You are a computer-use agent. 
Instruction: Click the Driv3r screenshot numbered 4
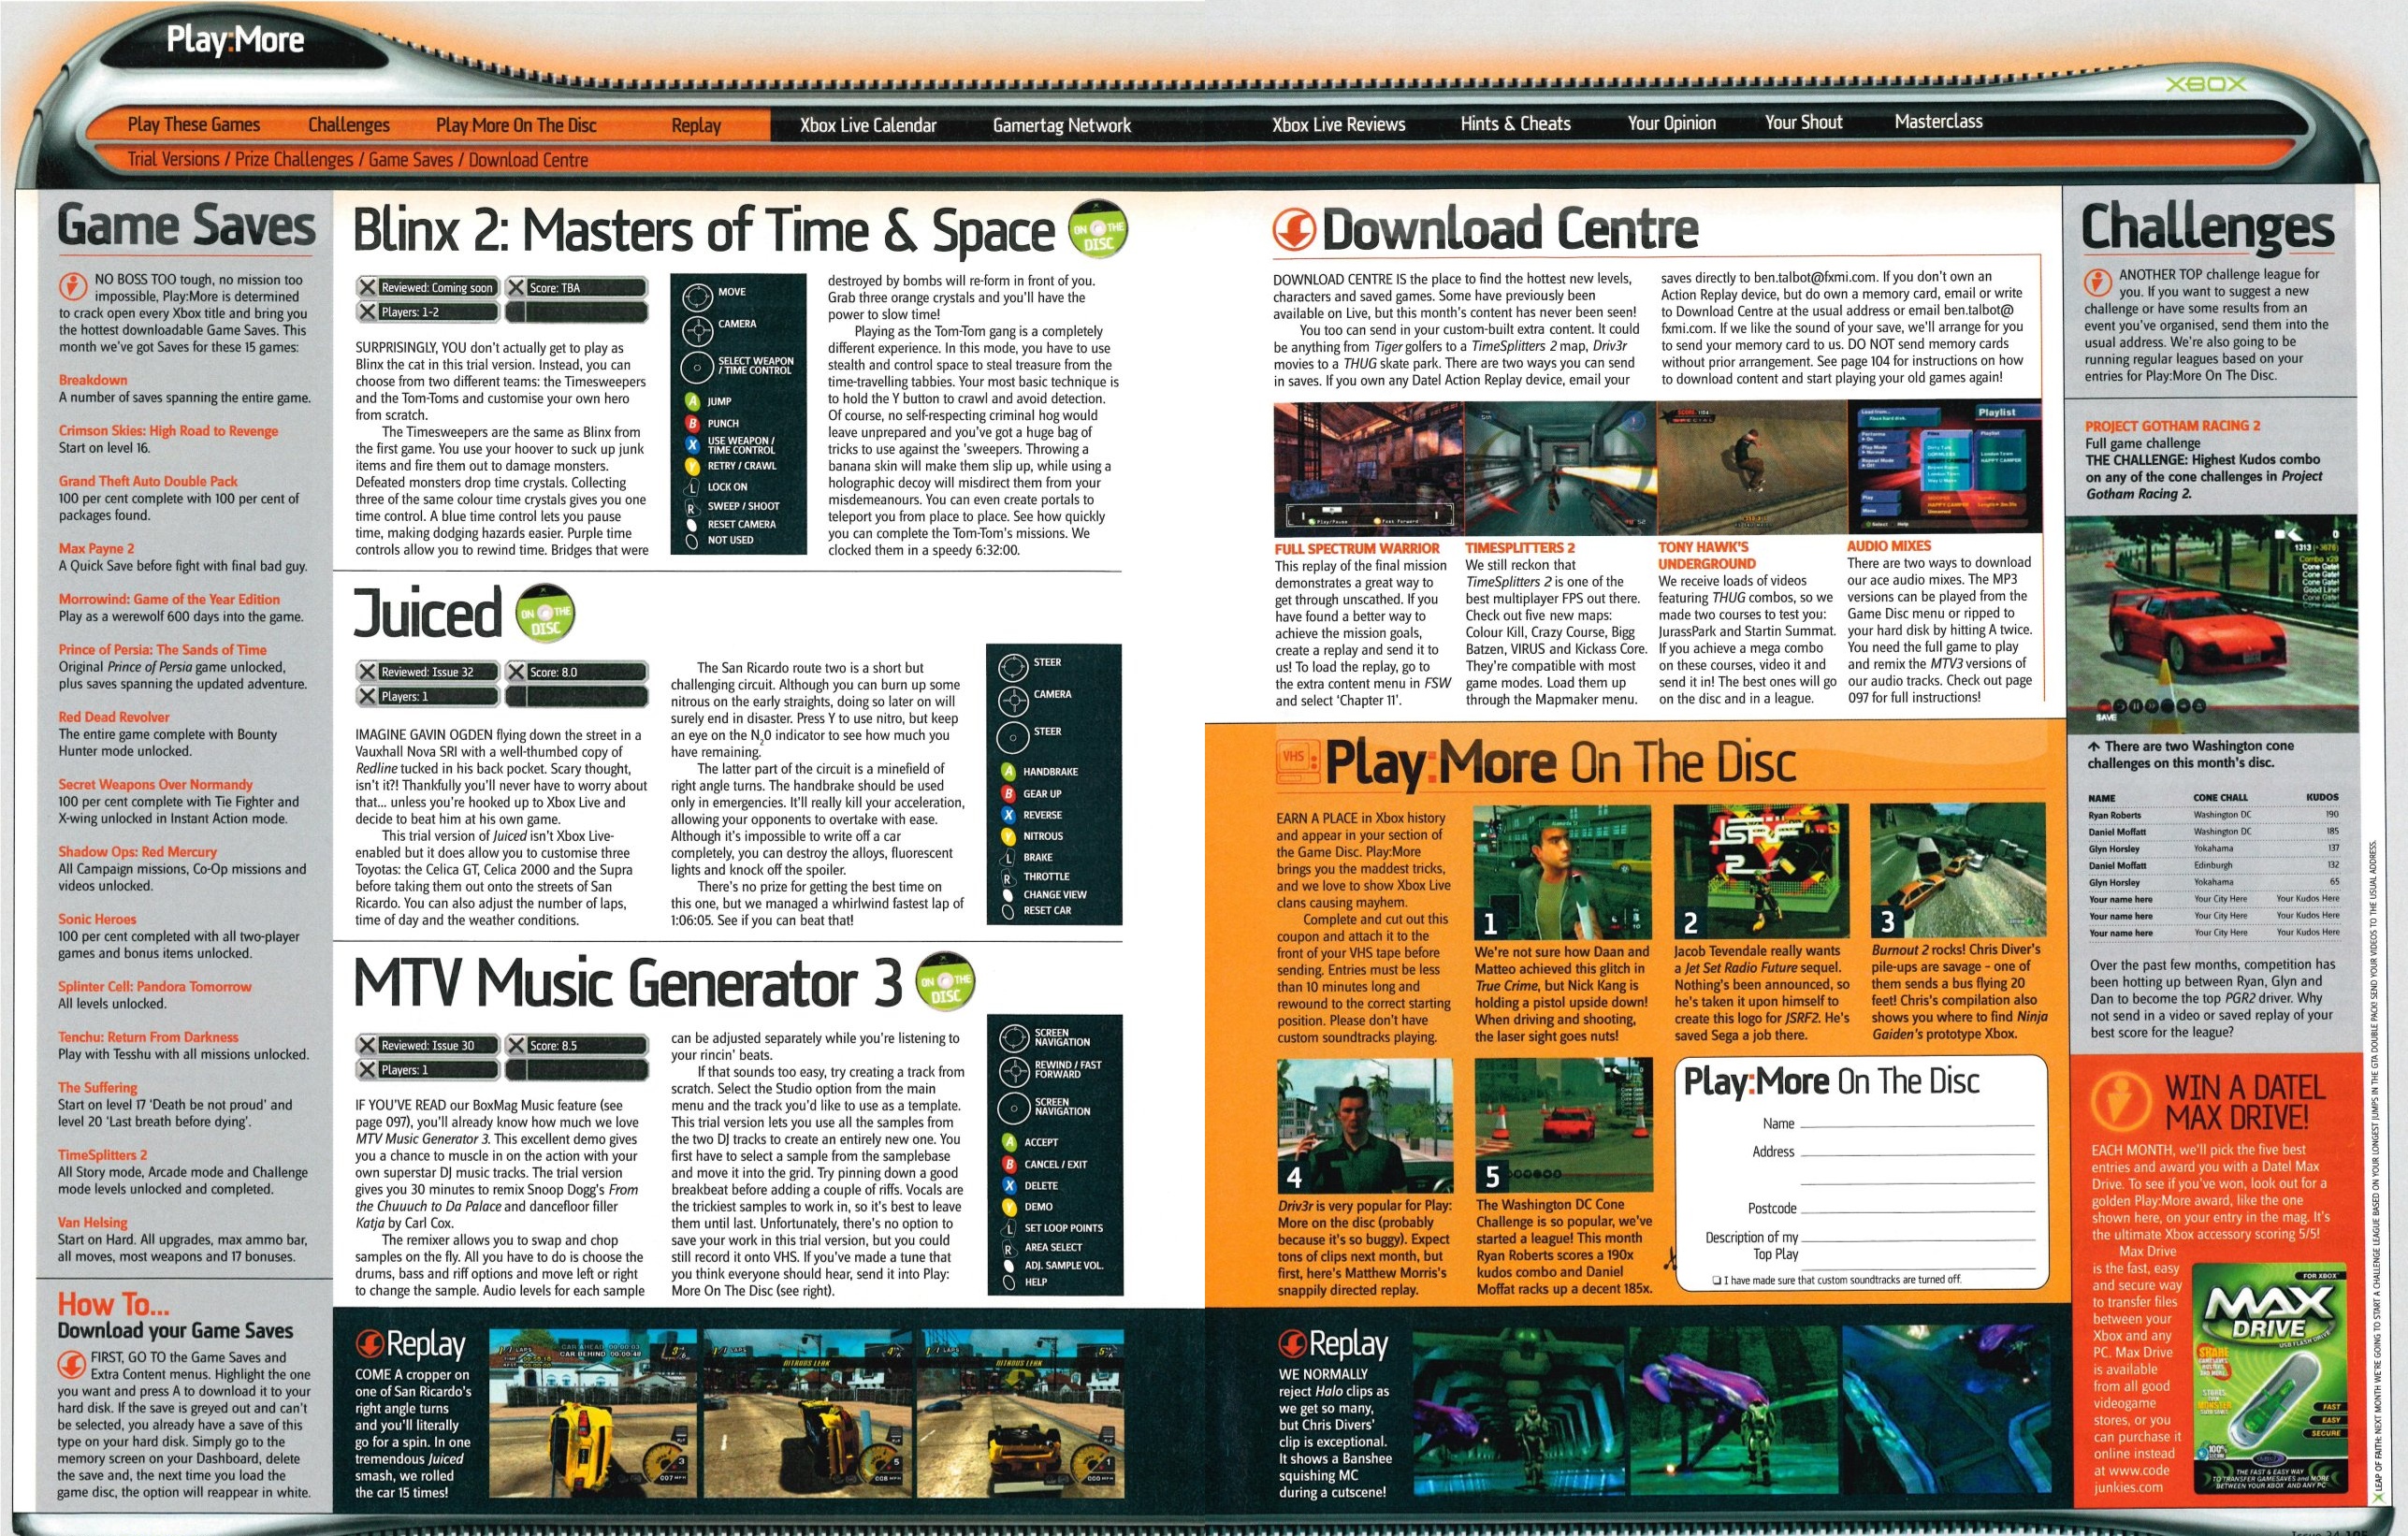point(1365,1125)
